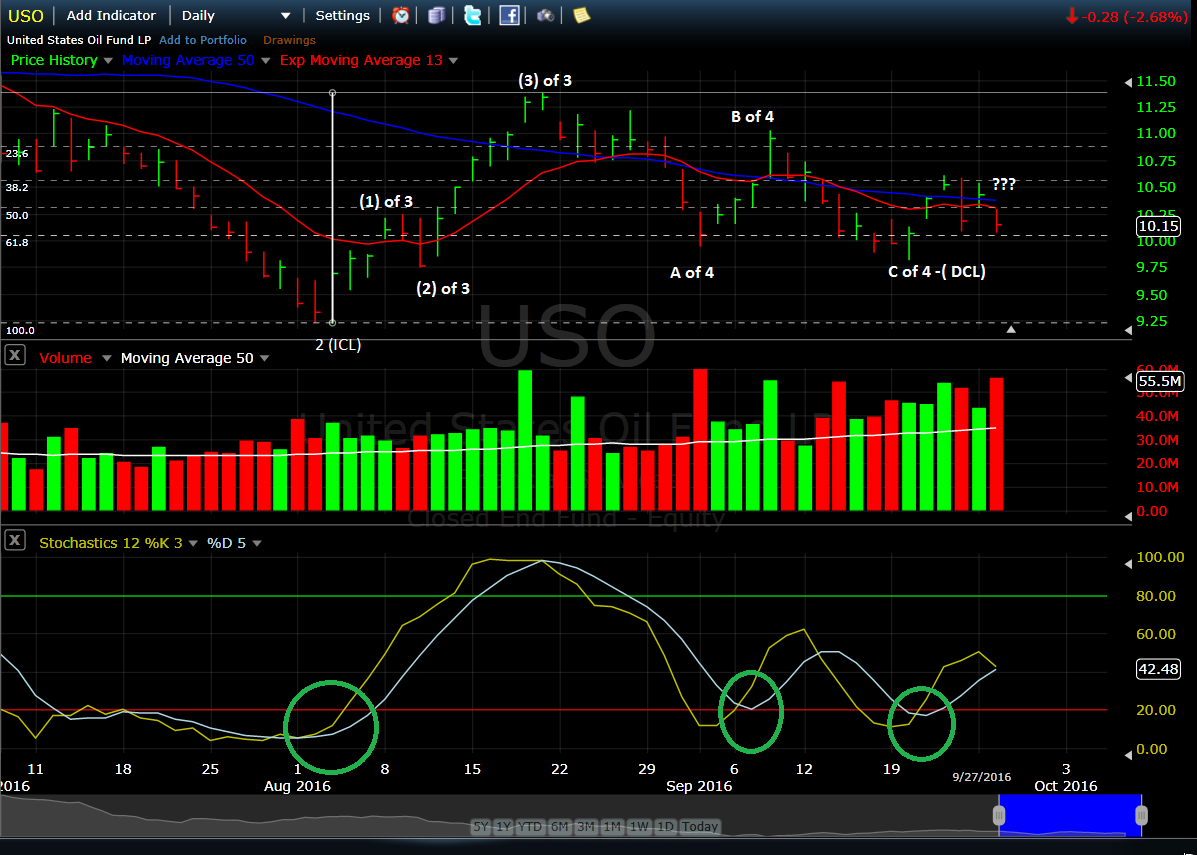
Task: Open the Price History dropdown arrow
Action: coord(107,61)
